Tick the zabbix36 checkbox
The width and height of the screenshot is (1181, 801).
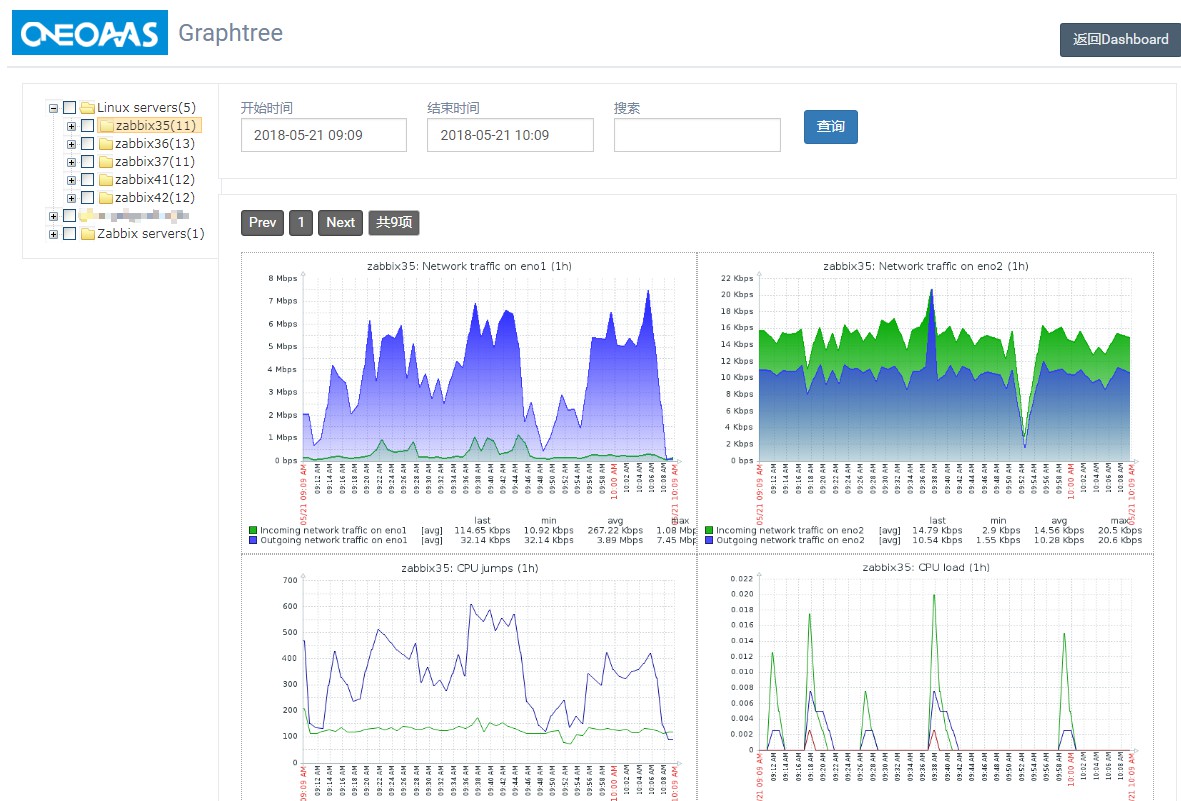coord(88,144)
